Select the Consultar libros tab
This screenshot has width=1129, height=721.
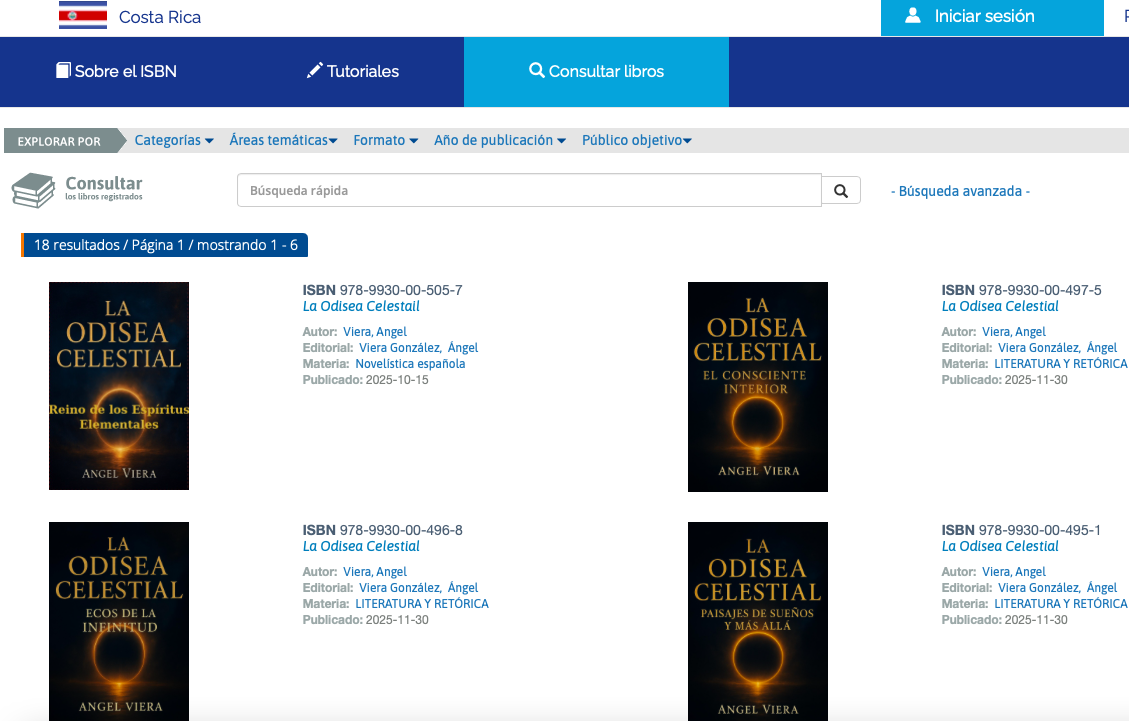(596, 71)
